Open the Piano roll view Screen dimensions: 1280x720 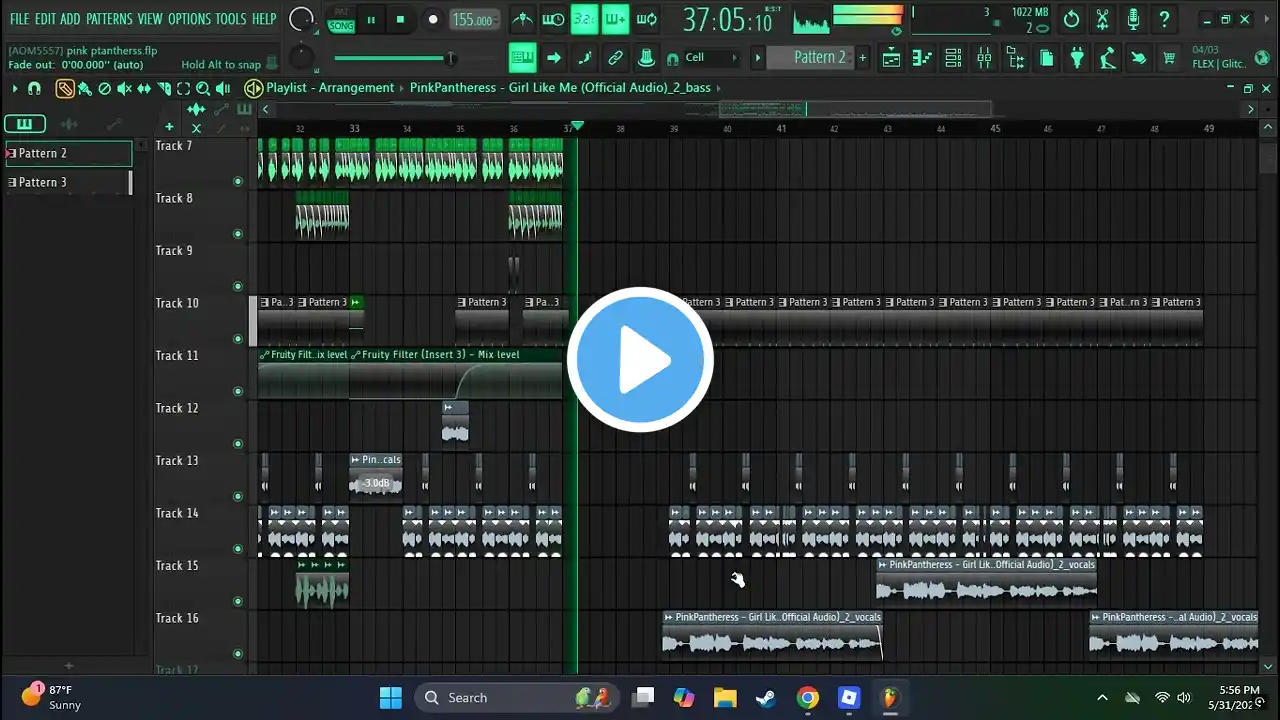[x=922, y=58]
